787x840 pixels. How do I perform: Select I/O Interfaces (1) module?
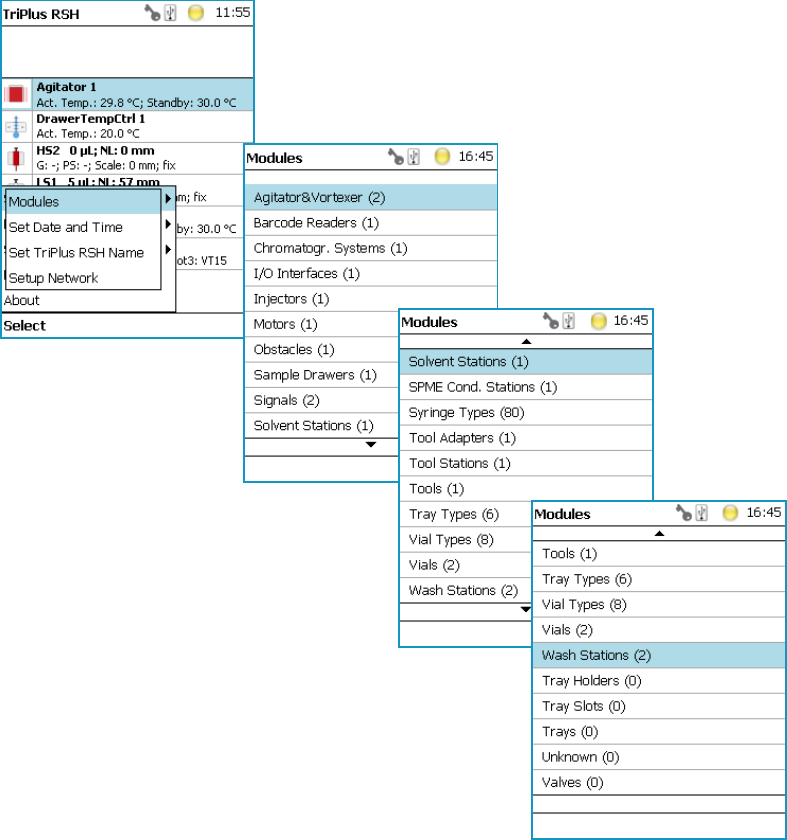pyautogui.click(x=371, y=274)
